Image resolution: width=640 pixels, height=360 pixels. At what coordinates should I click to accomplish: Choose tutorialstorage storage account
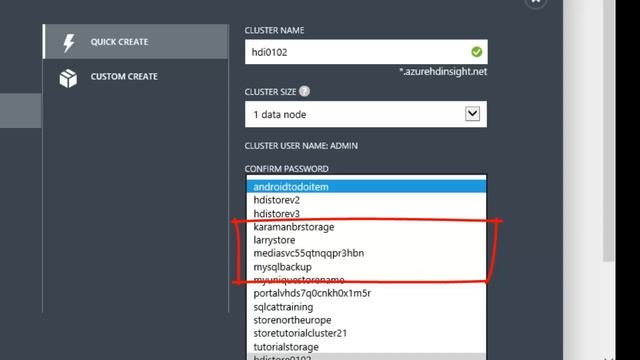[367, 347]
